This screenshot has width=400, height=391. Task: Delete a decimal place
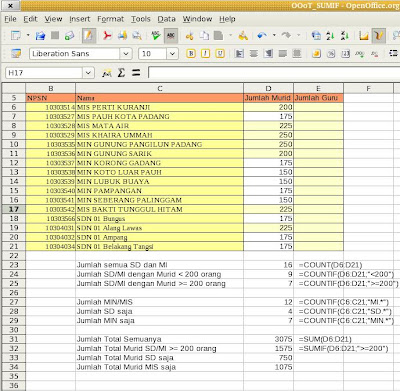tap(374, 53)
